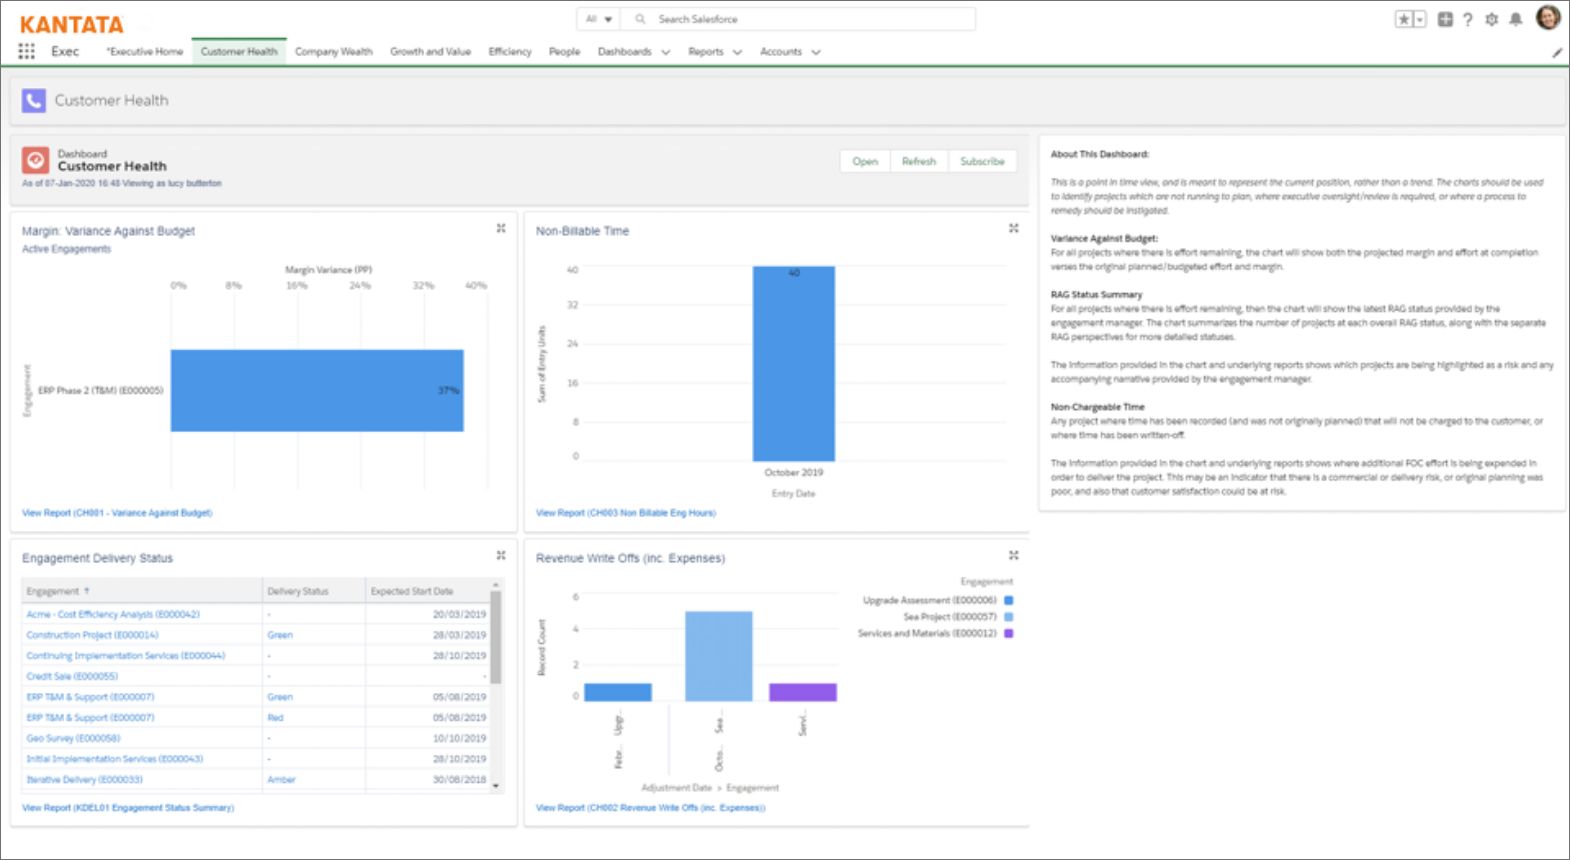1570x860 pixels.
Task: Open the Dashboards tab
Action: tap(624, 52)
